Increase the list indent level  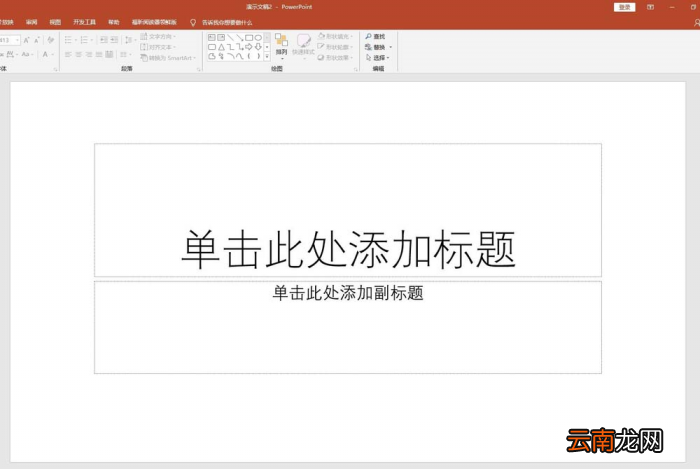(x=114, y=40)
